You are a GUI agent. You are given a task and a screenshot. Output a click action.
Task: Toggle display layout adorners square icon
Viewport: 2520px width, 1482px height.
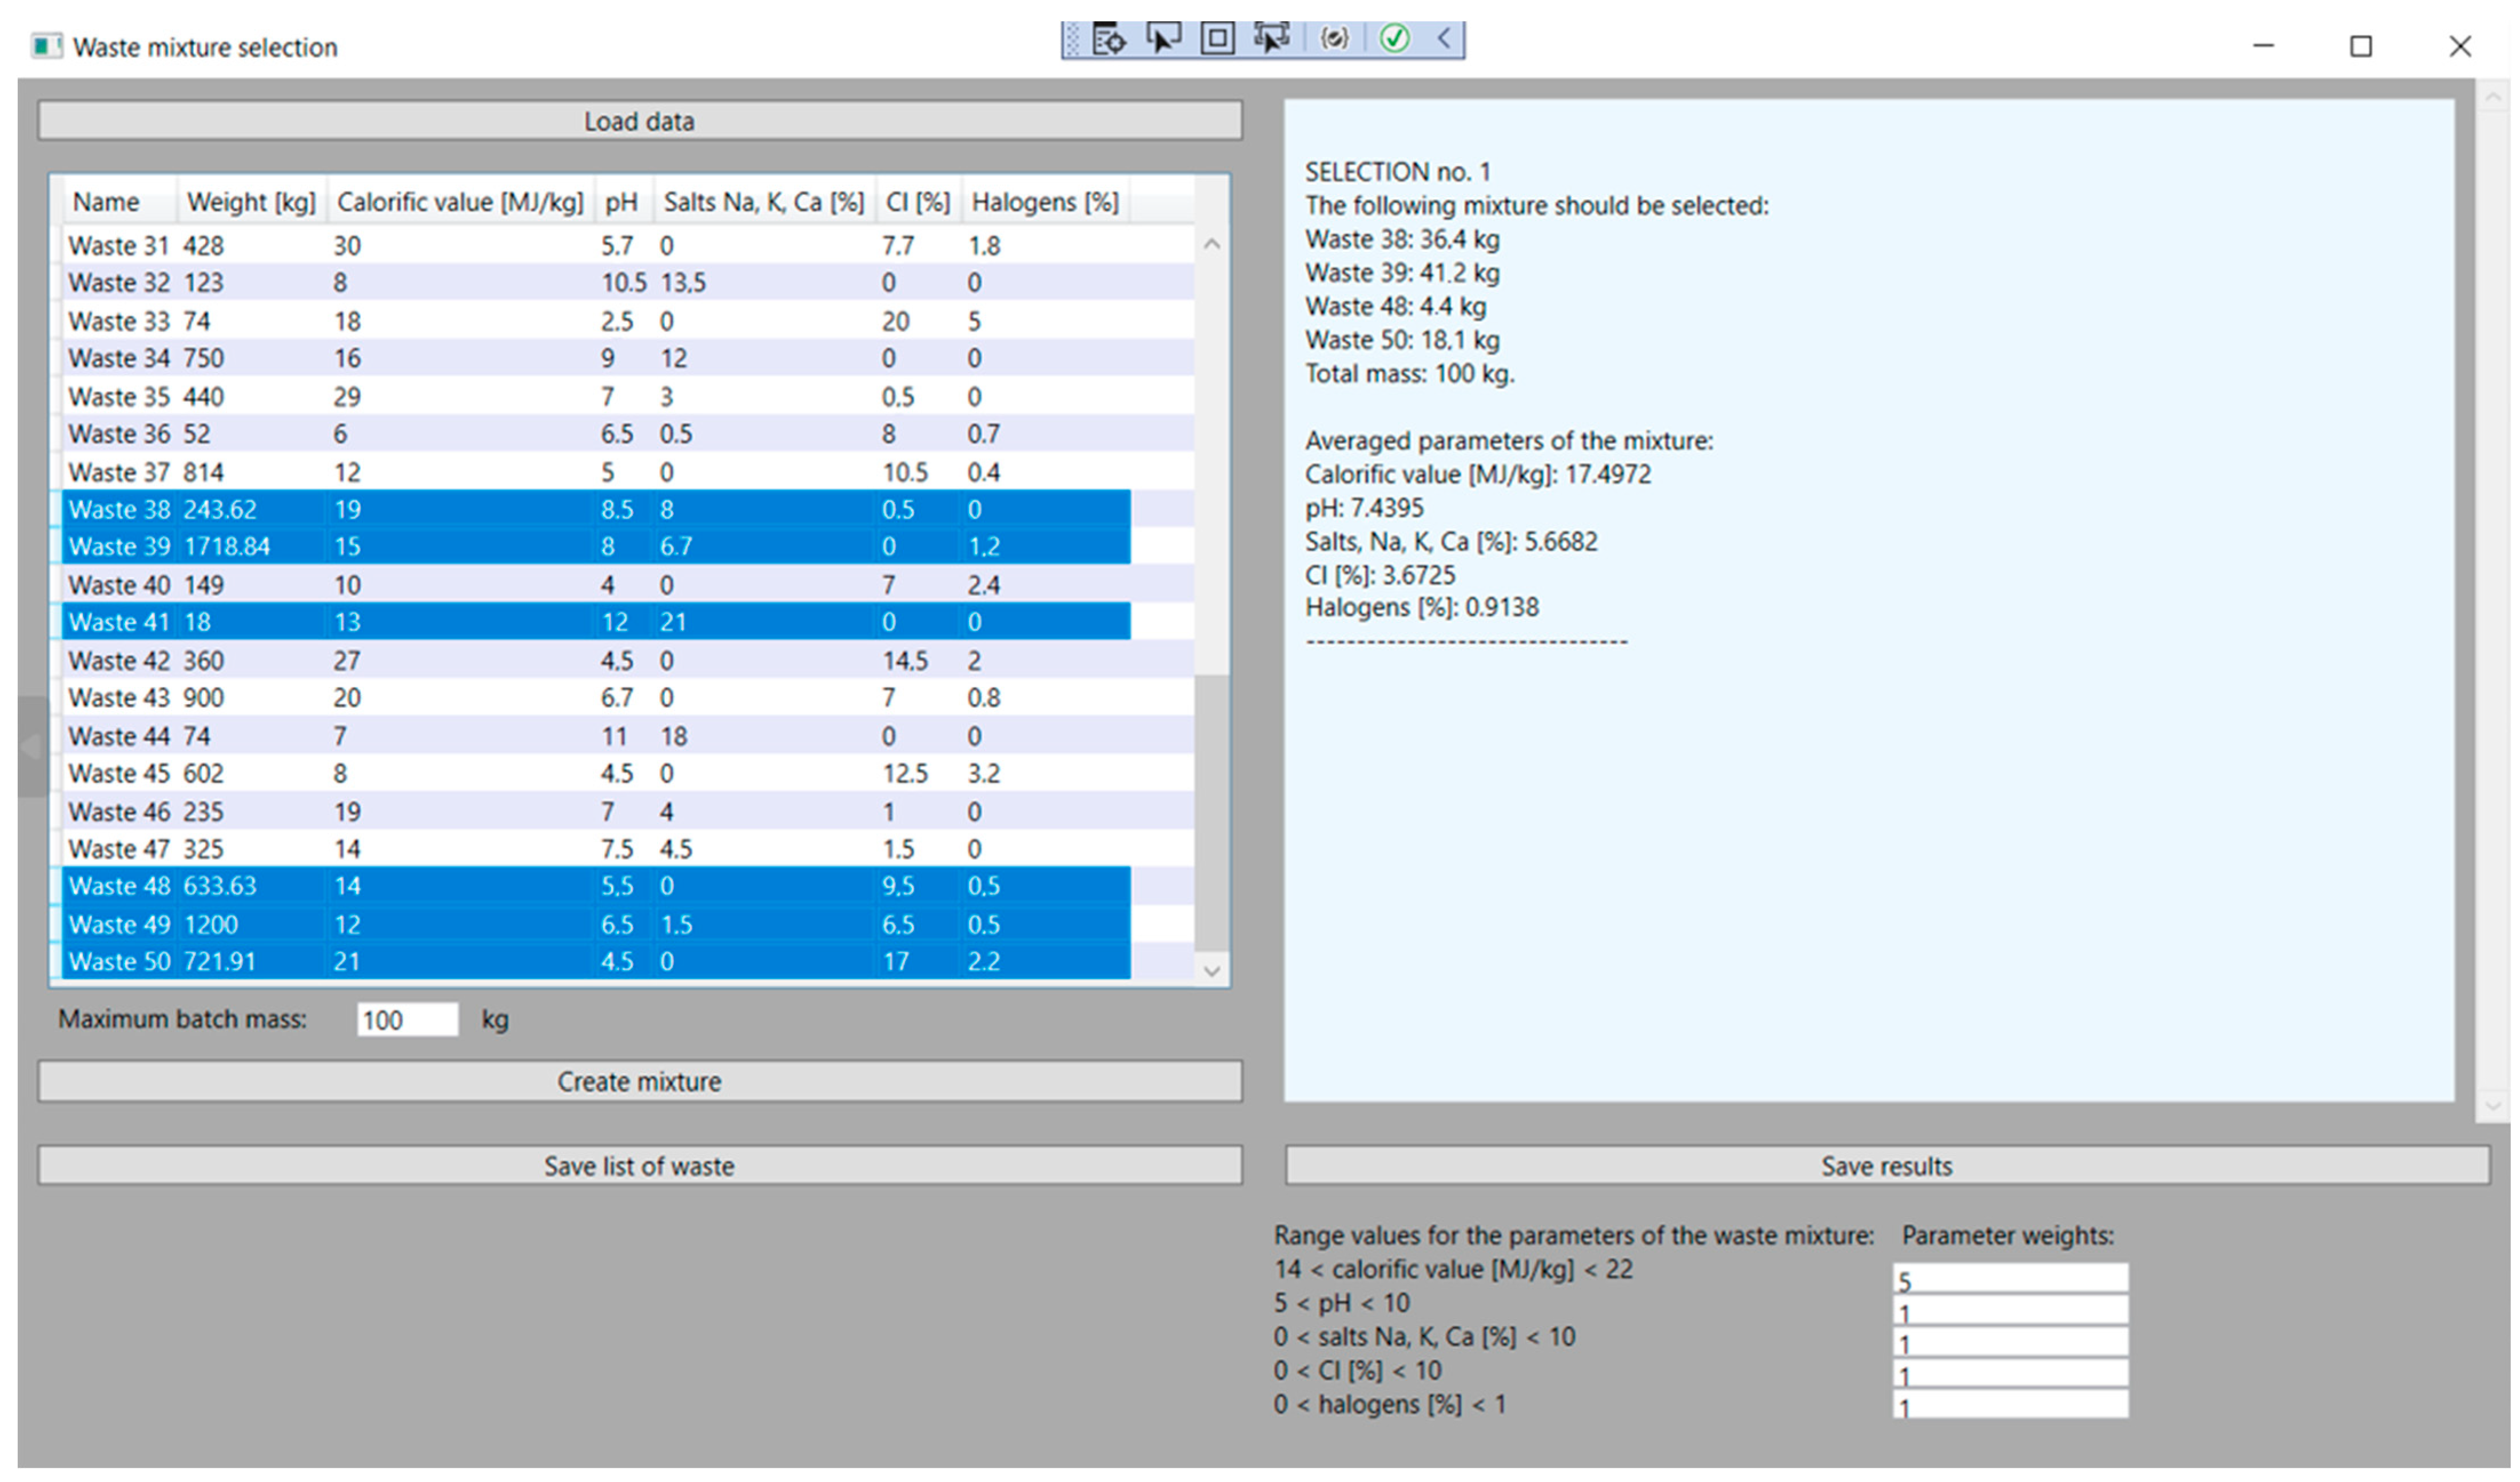tap(1217, 39)
